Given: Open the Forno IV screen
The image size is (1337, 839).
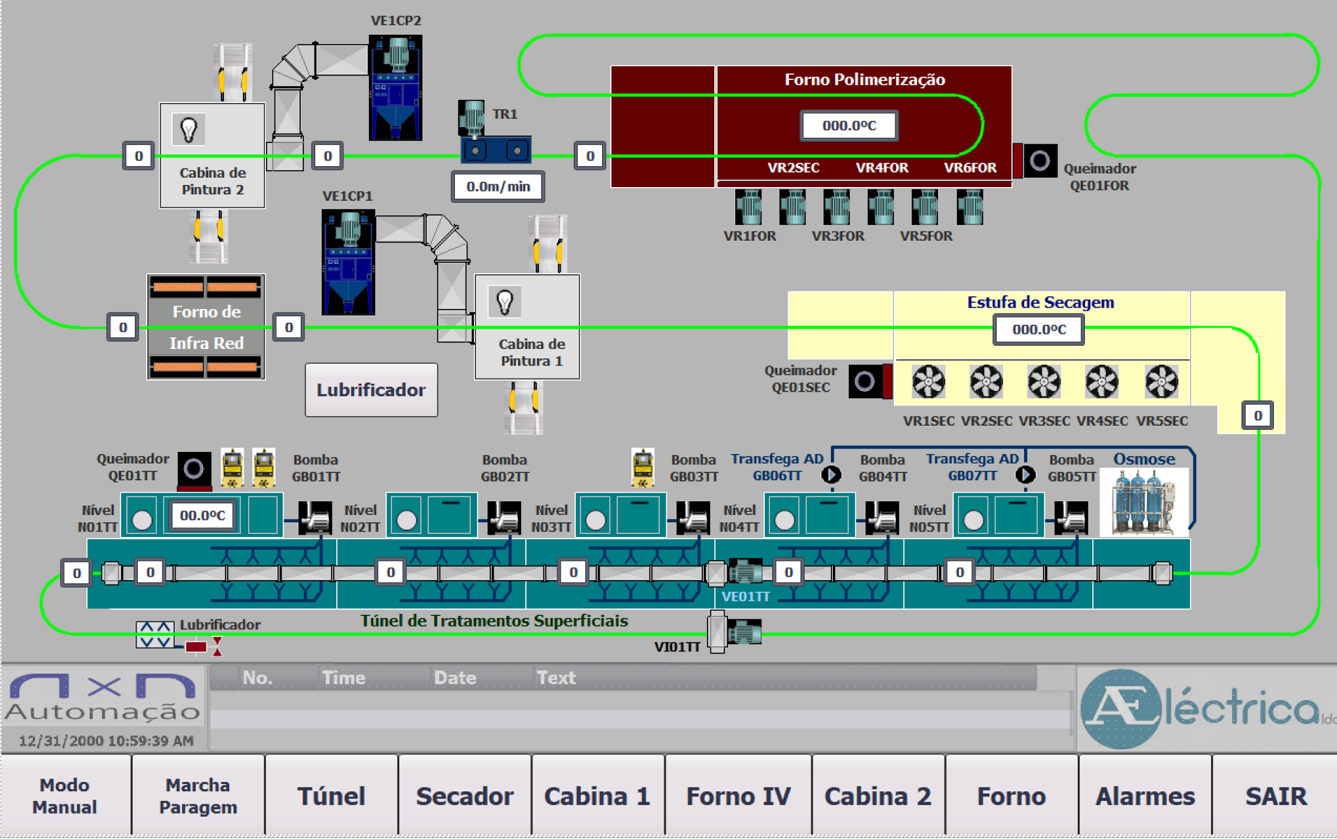Looking at the screenshot, I should tap(738, 796).
